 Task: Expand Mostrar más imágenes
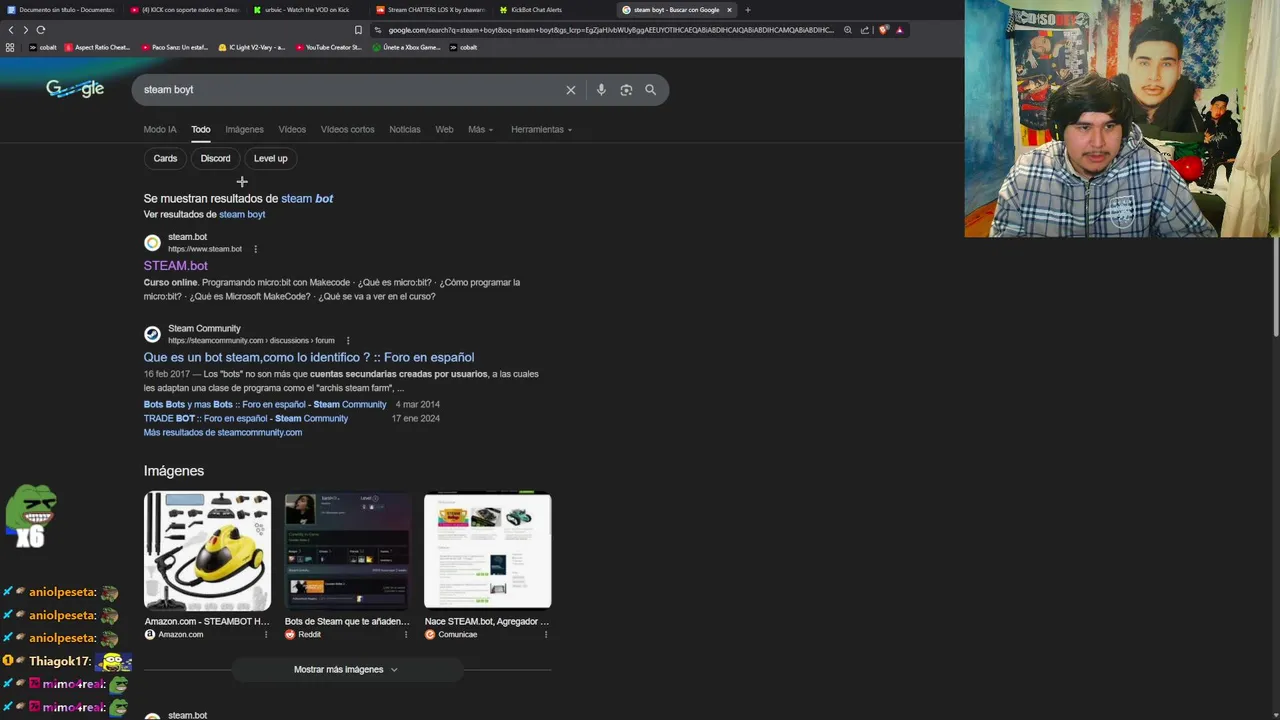(x=346, y=669)
